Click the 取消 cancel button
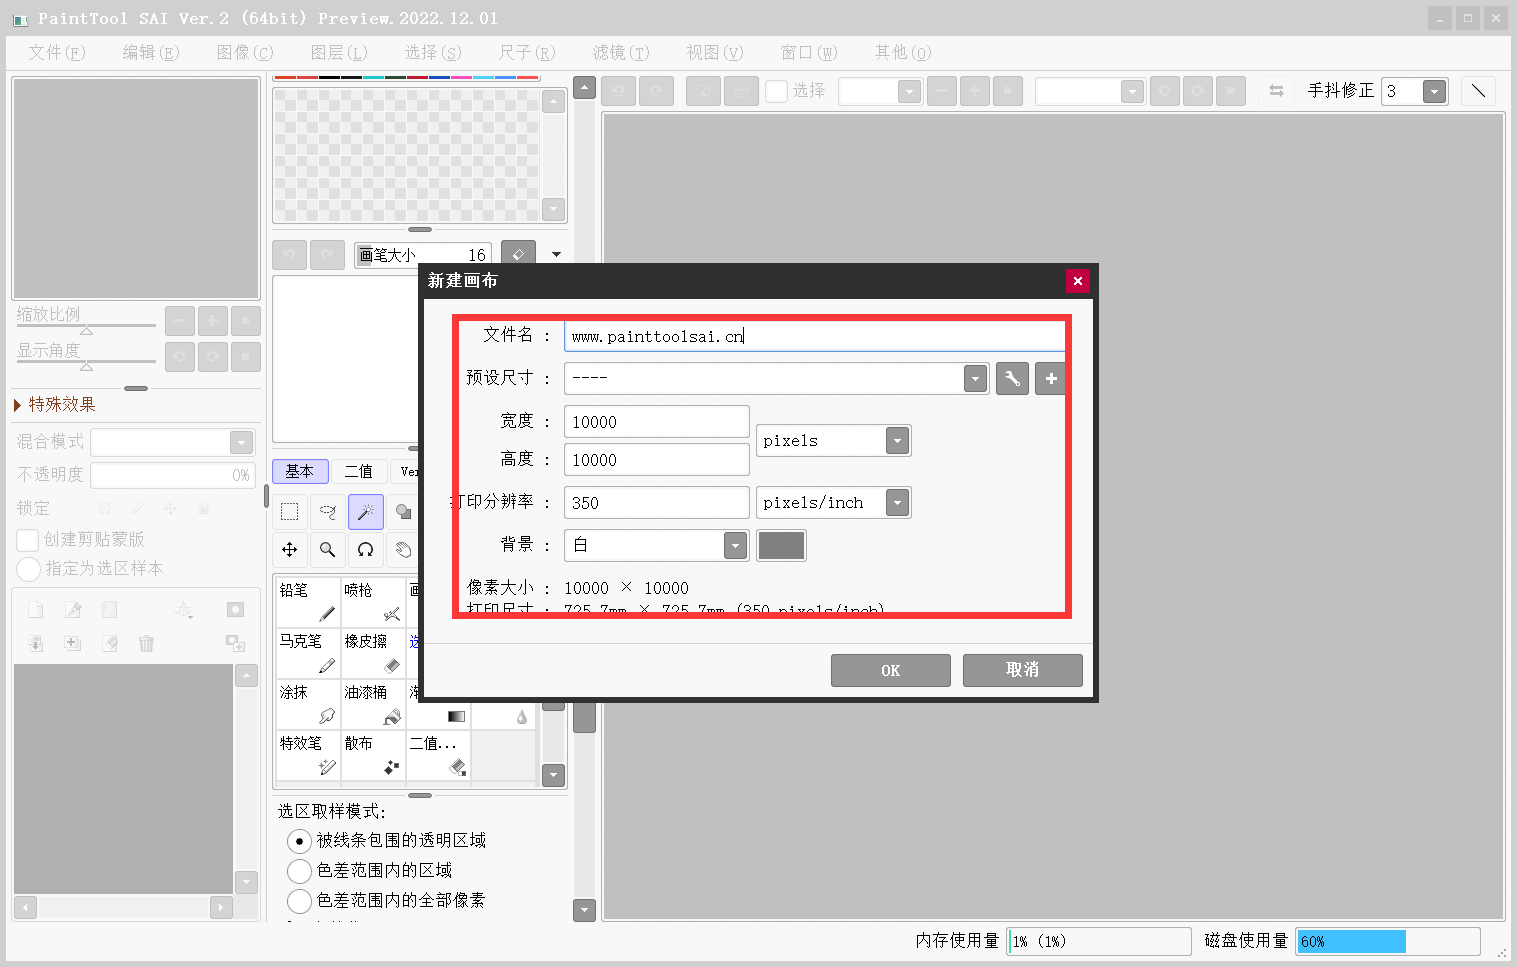1517x967 pixels. [x=1022, y=670]
